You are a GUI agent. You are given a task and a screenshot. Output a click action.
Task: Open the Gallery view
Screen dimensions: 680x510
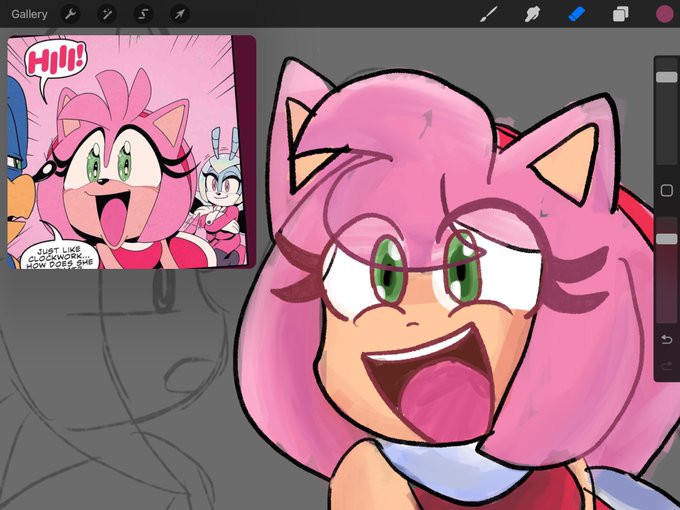(29, 14)
